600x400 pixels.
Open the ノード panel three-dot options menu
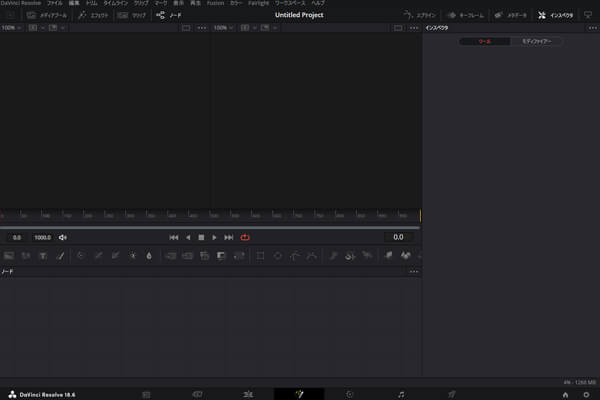pyautogui.click(x=413, y=272)
